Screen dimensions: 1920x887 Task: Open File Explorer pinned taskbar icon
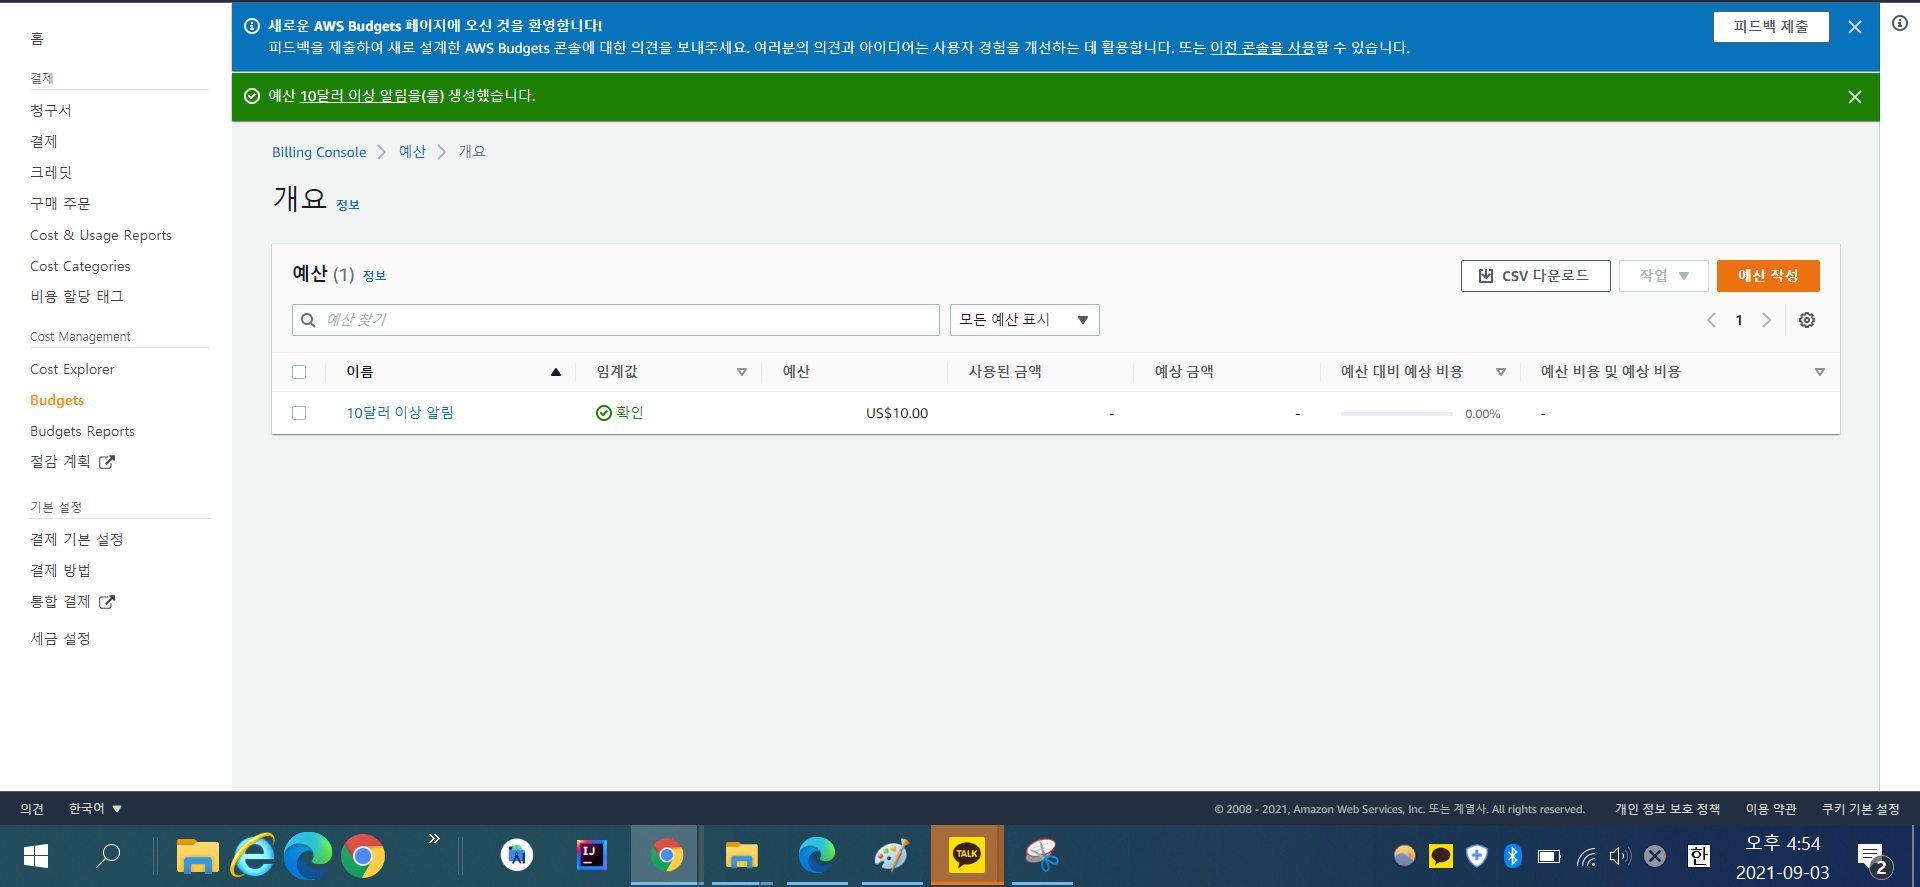click(x=197, y=856)
